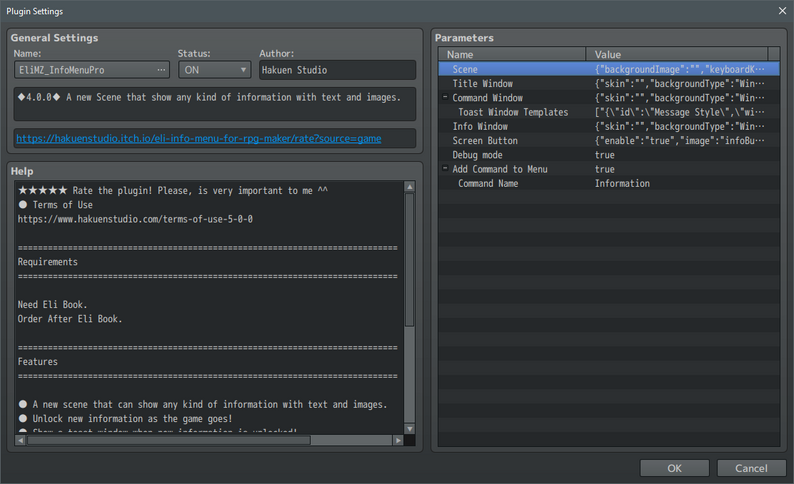Click the 'Terms of Use' help line
The width and height of the screenshot is (794, 484).
[56, 205]
